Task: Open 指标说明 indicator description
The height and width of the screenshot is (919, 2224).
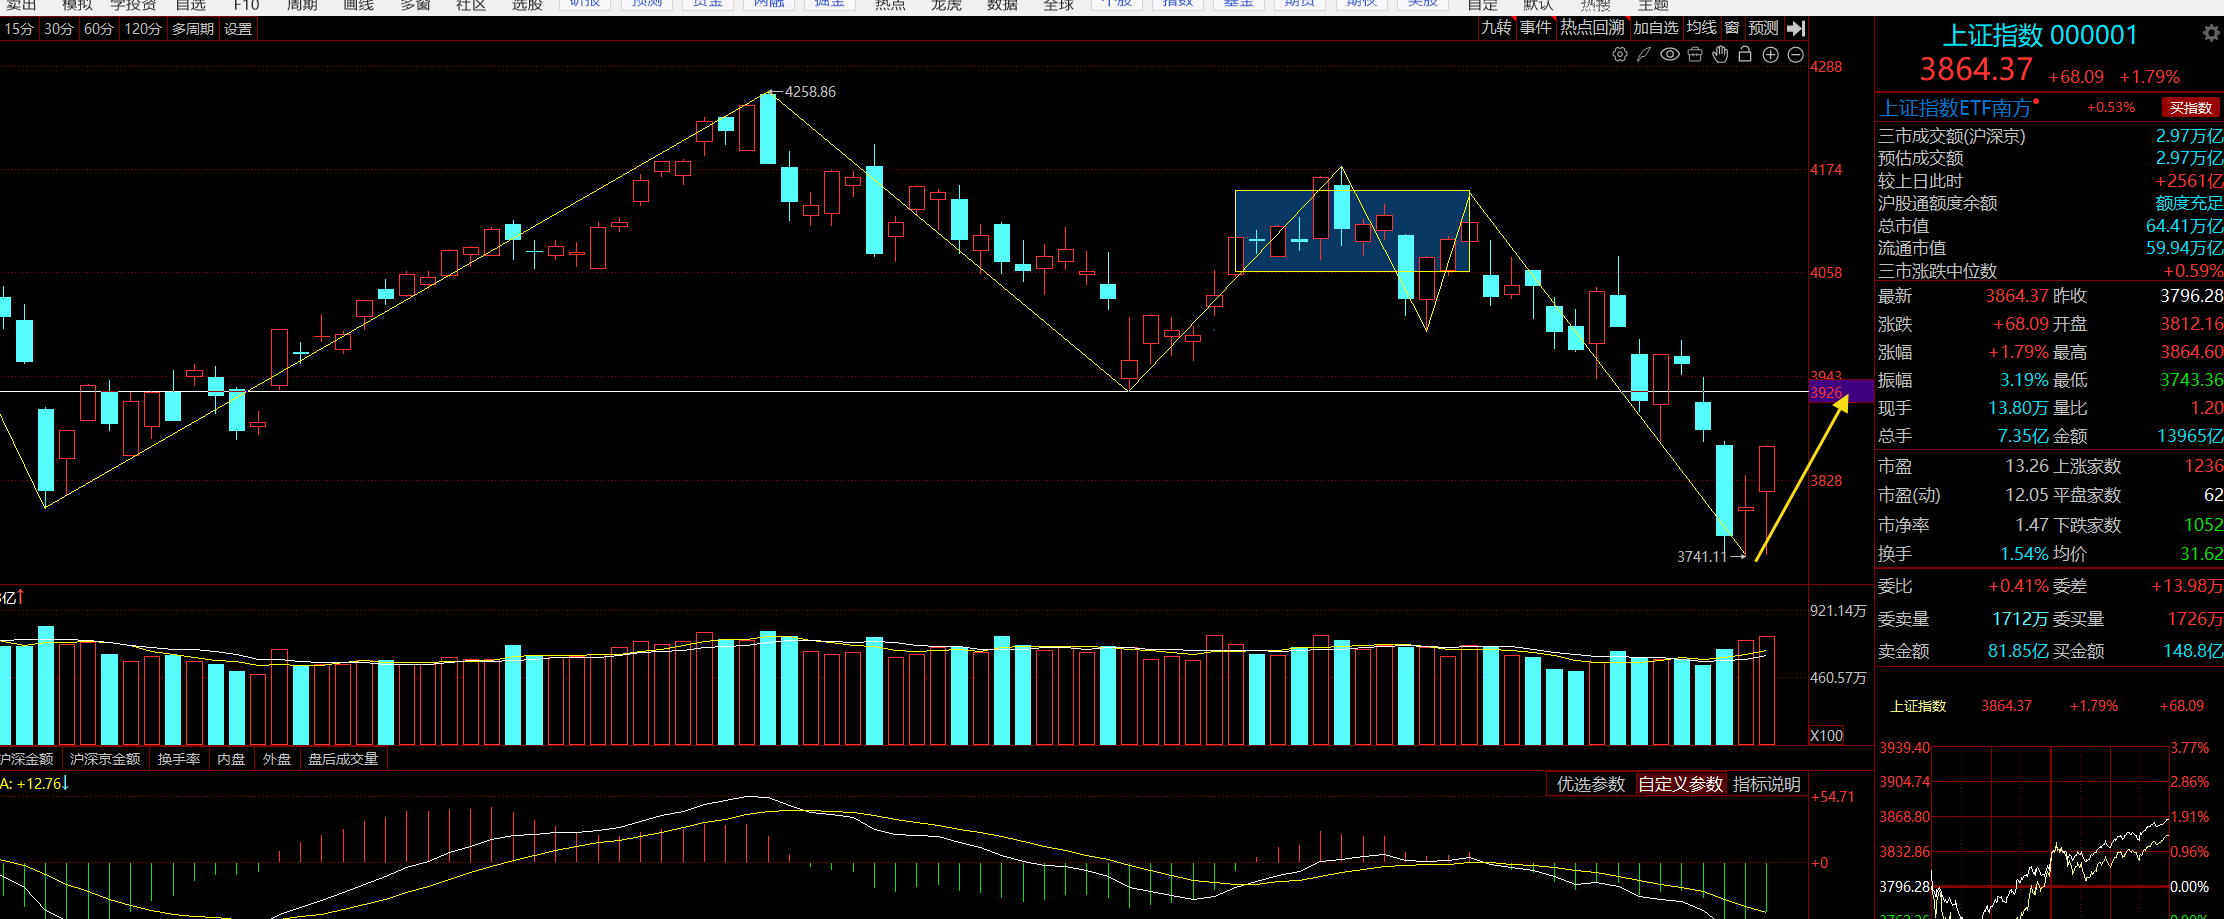Action: point(1767,784)
